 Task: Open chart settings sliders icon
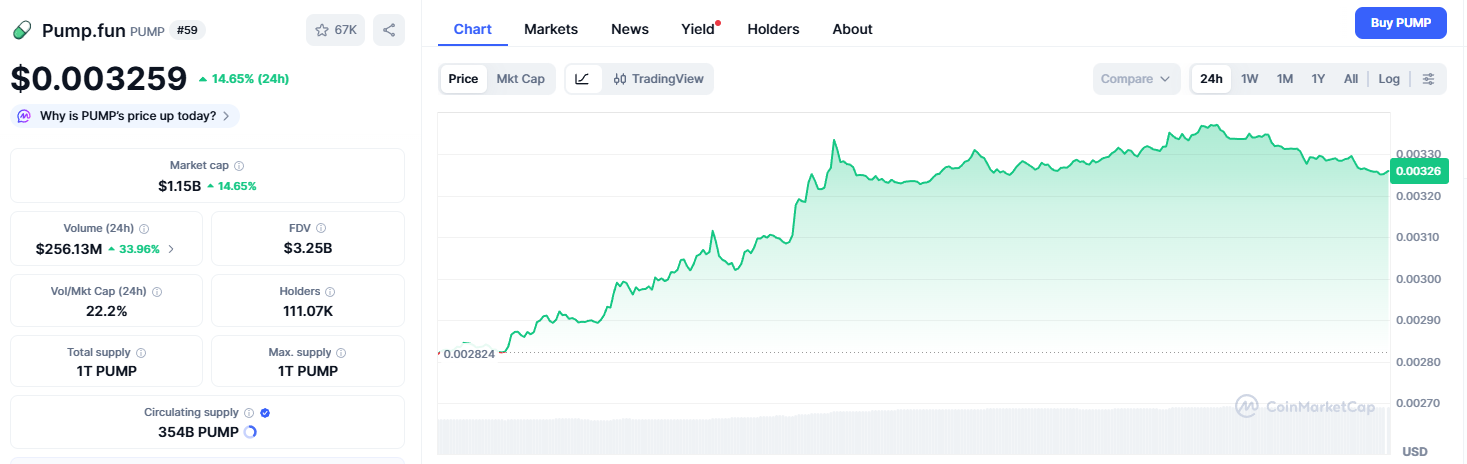[x=1428, y=79]
